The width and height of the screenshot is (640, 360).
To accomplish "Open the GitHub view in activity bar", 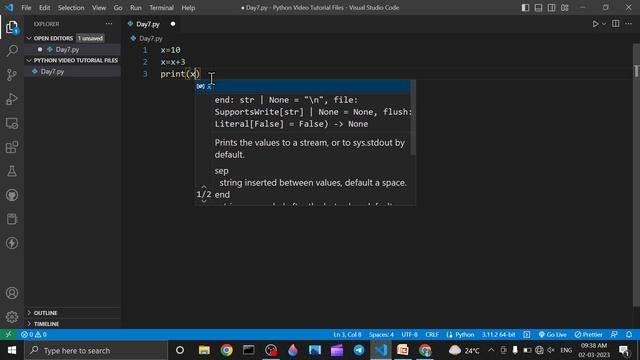I will [x=12, y=195].
